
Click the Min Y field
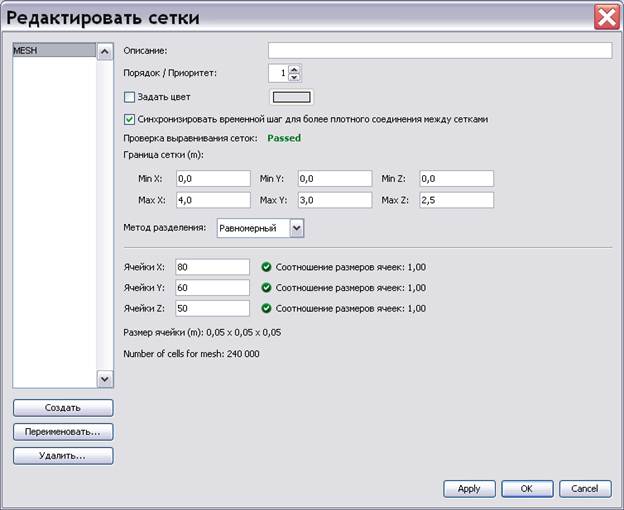click(335, 179)
